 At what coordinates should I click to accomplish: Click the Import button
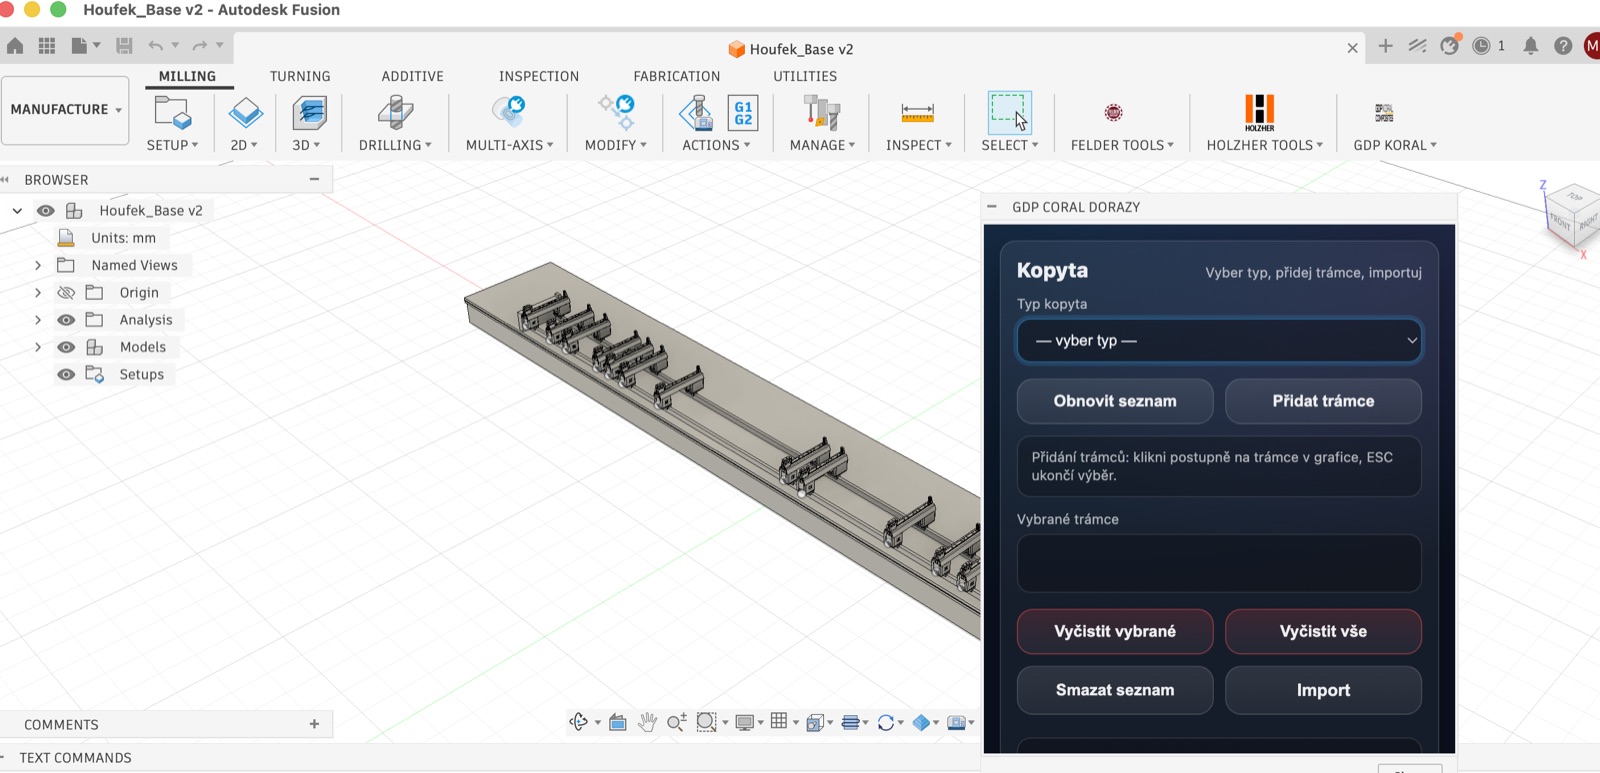point(1323,690)
